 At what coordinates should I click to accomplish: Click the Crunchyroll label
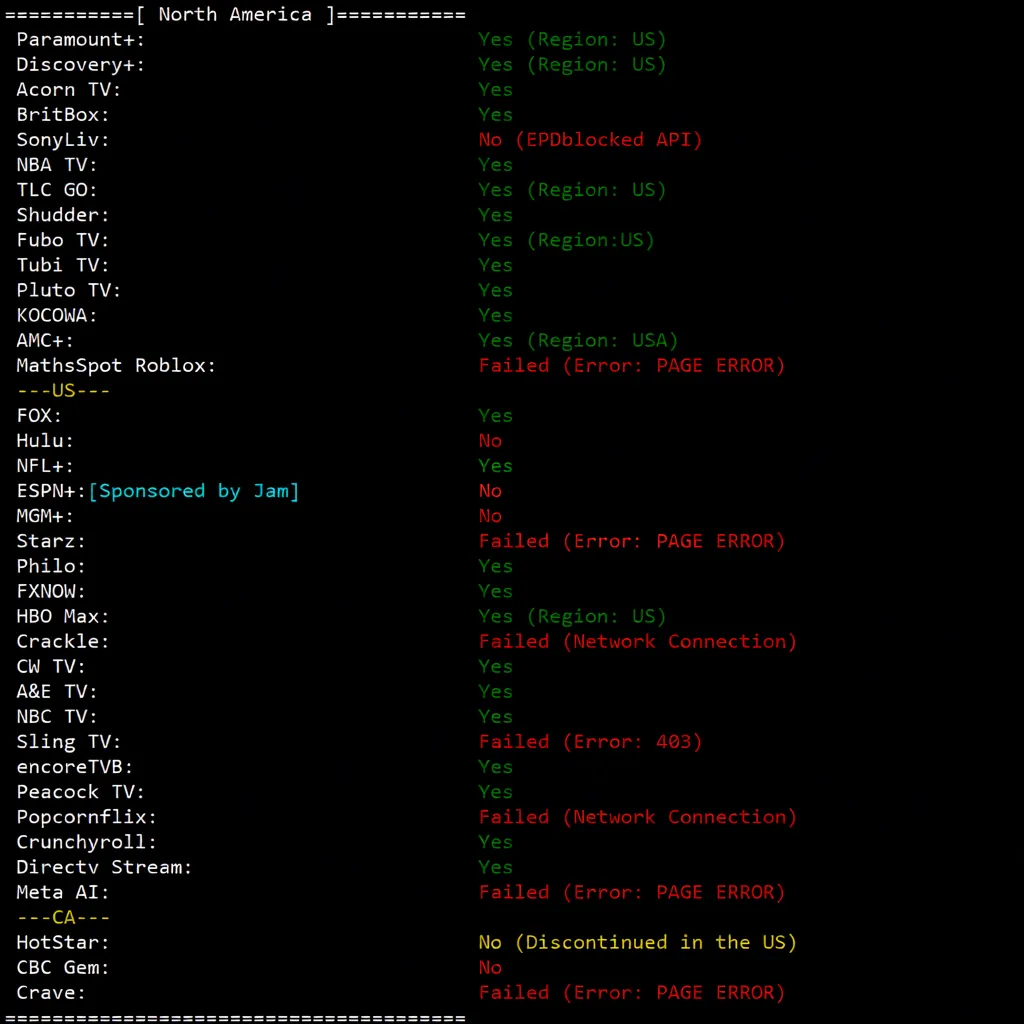[x=87, y=842]
